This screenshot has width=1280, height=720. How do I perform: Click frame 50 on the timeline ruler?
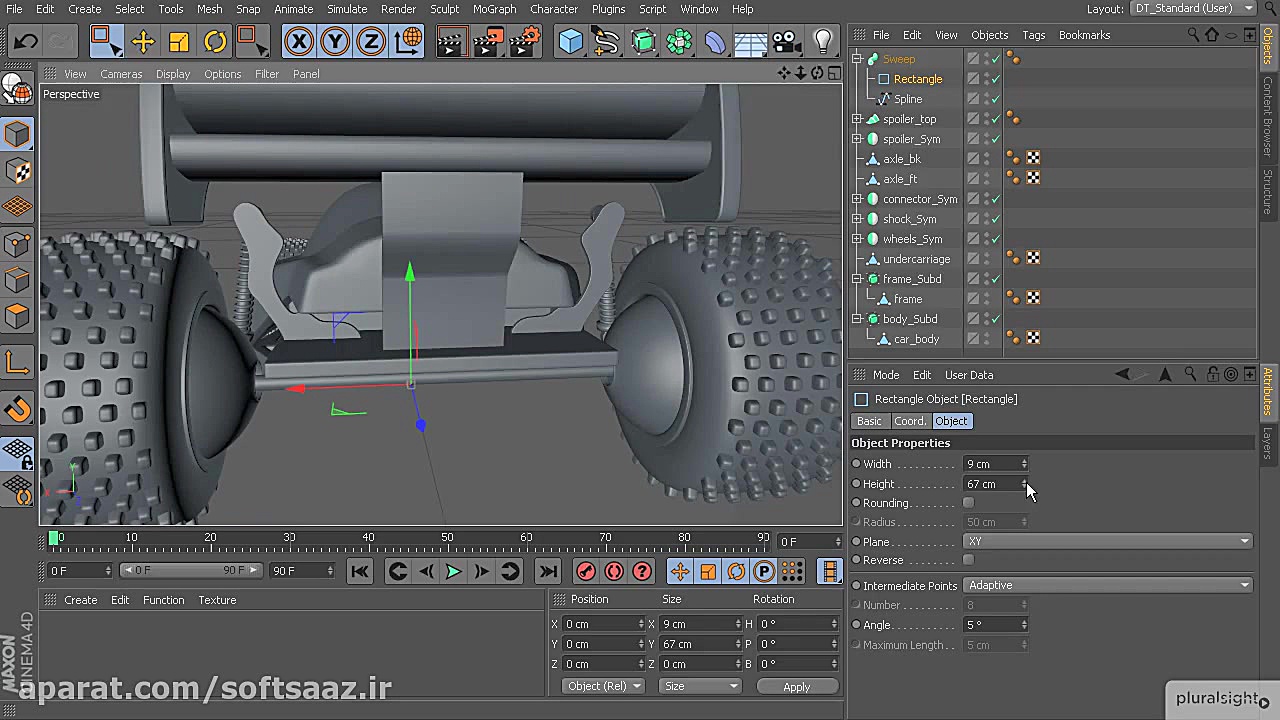pos(447,538)
